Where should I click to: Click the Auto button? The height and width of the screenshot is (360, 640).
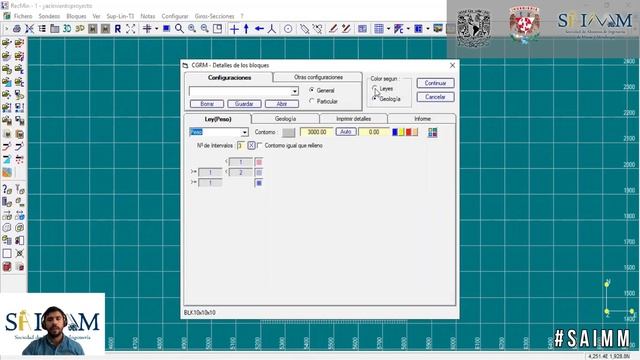pyautogui.click(x=346, y=132)
